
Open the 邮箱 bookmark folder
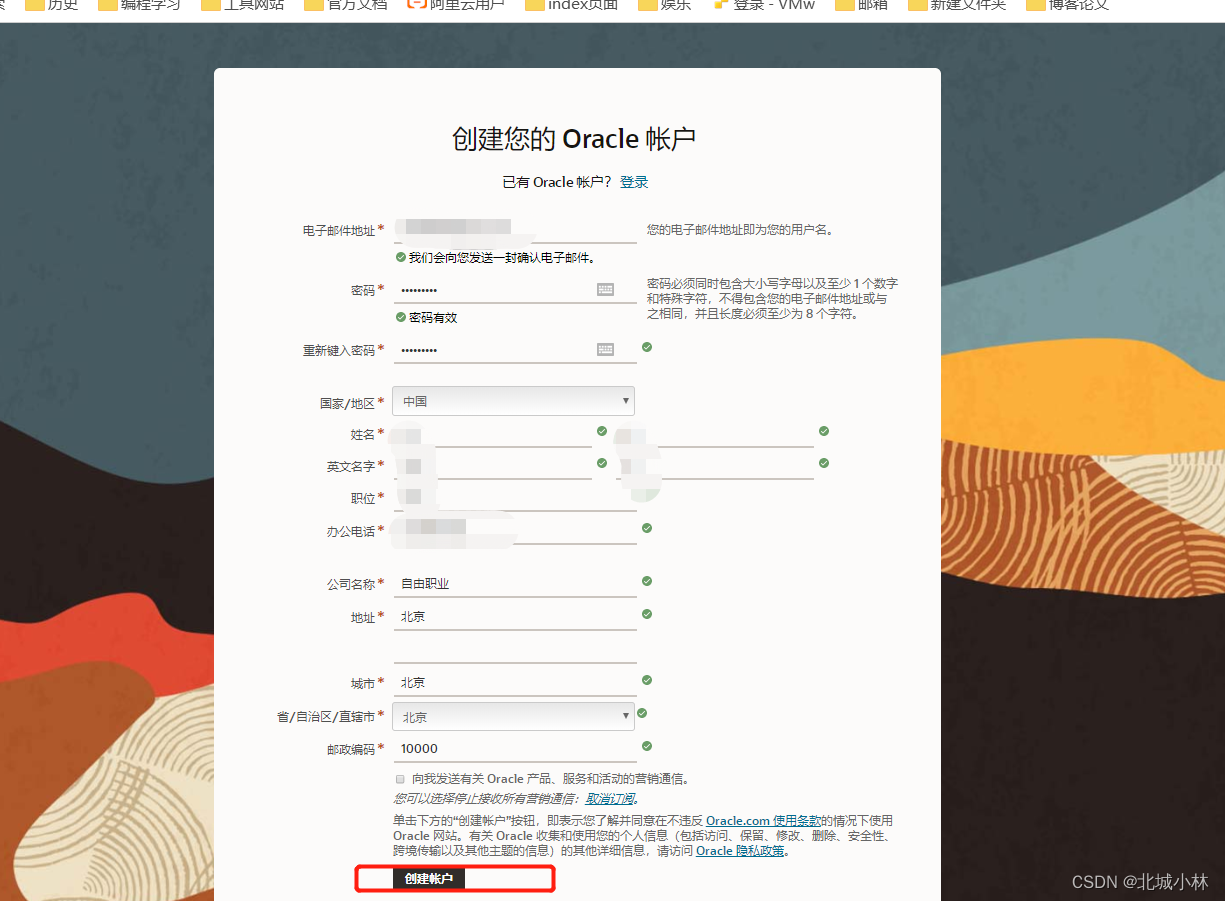click(x=864, y=5)
